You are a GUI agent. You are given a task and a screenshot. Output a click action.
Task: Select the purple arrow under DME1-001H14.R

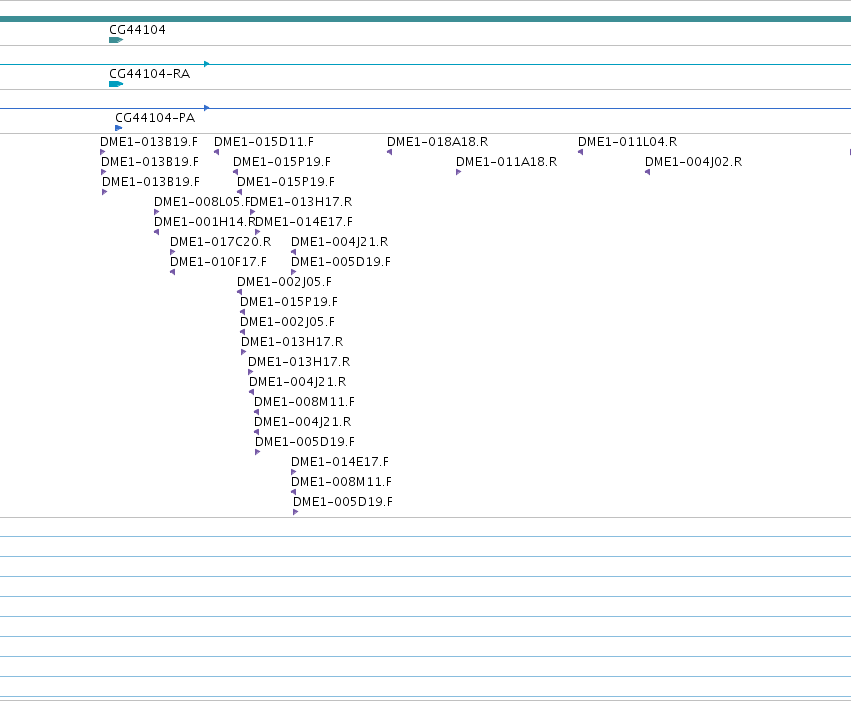click(157, 232)
